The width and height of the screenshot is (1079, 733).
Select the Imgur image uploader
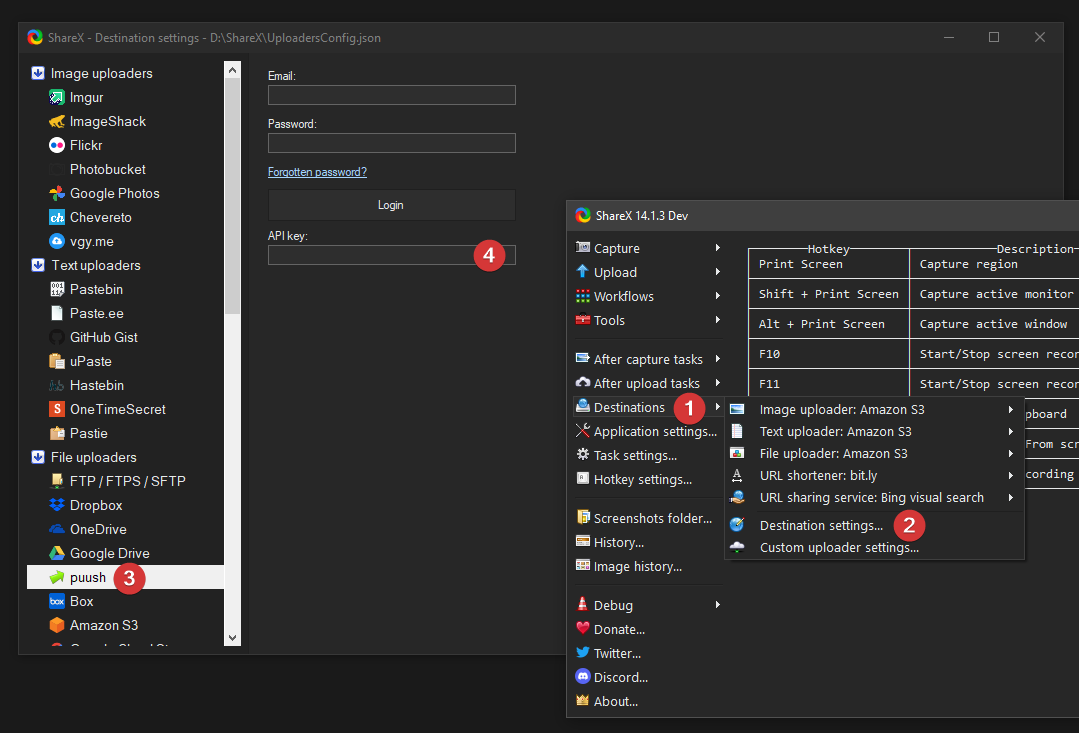point(85,97)
